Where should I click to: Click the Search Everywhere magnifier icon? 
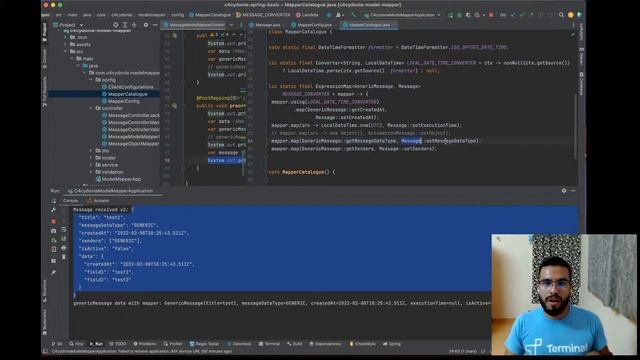pyautogui.click(x=561, y=15)
